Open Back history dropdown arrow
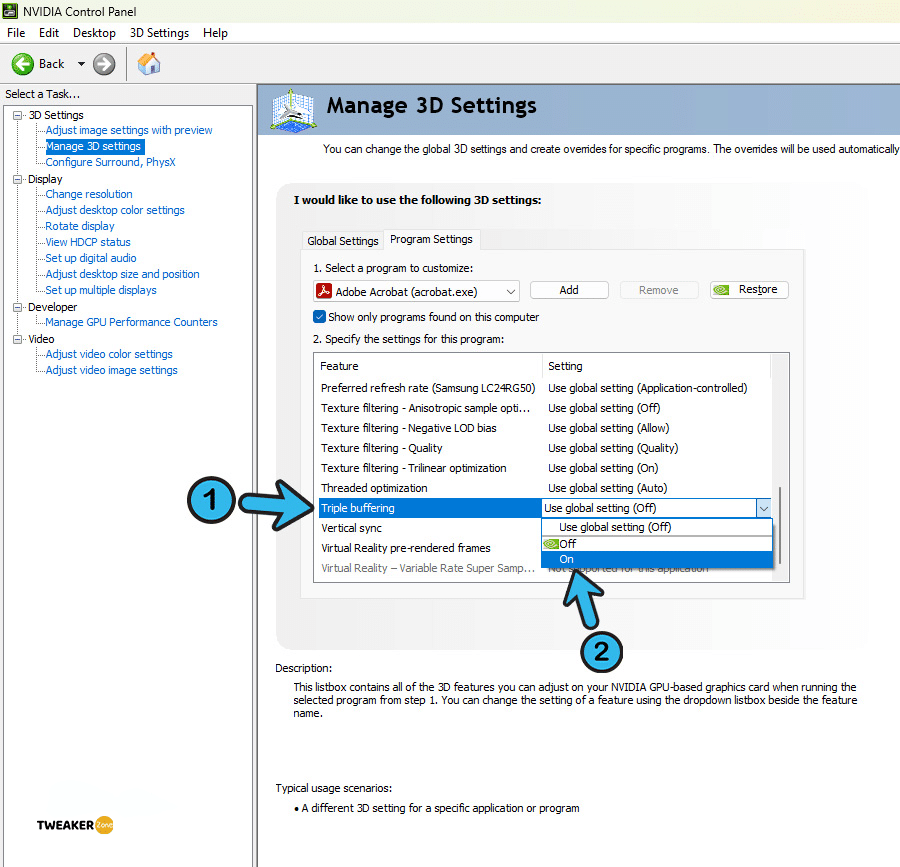 tap(81, 64)
